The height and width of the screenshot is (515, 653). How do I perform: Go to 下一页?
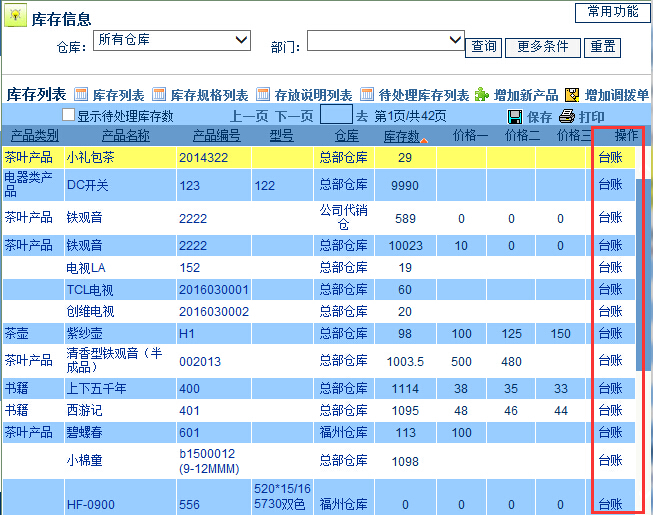point(294,116)
